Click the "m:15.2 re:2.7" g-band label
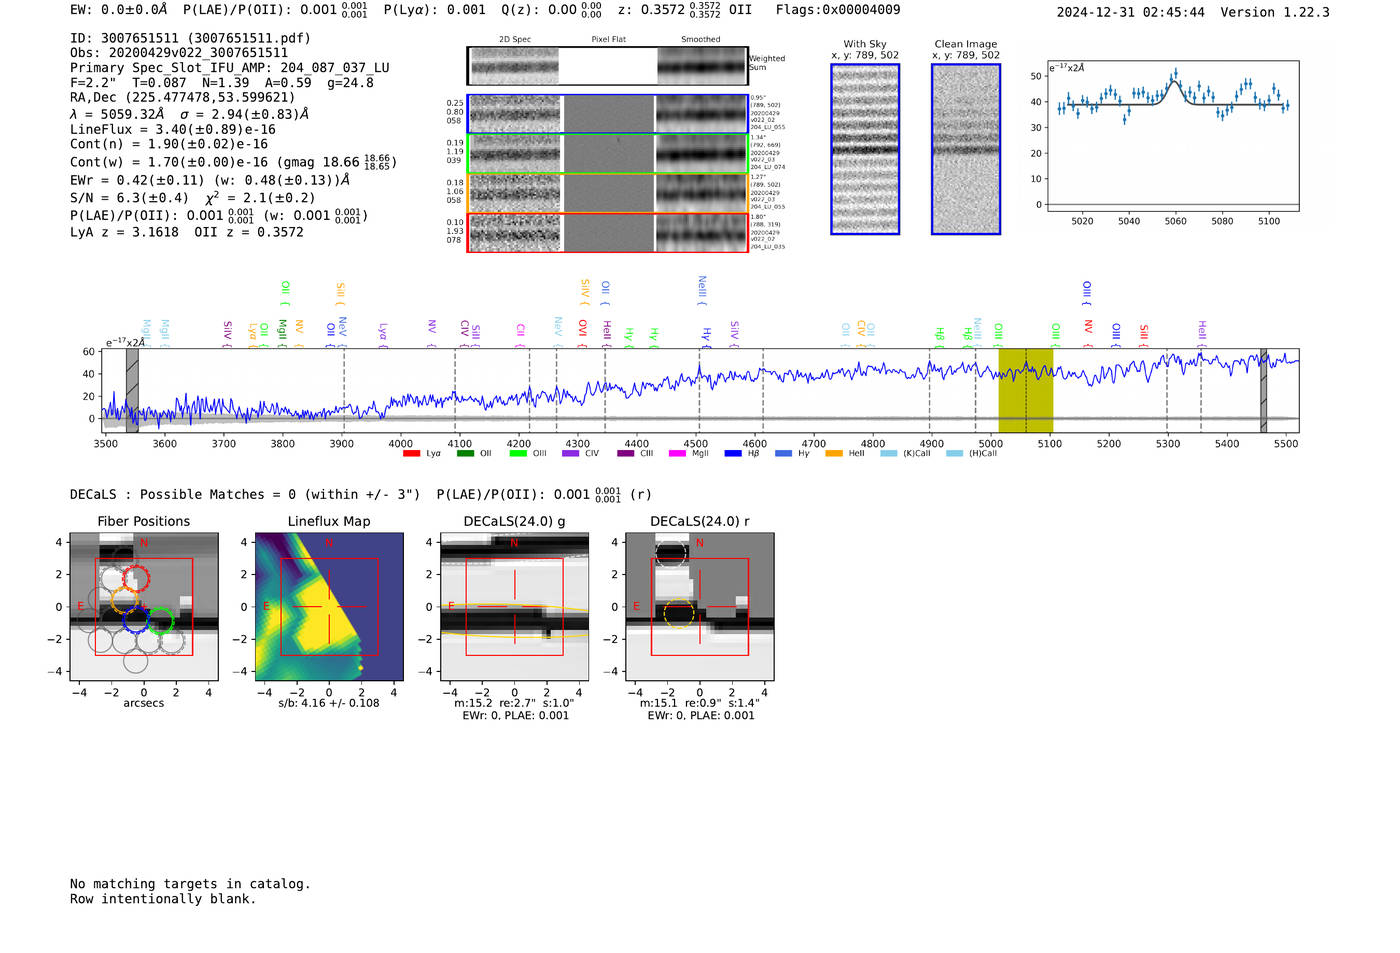Image resolution: width=1400 pixels, height=953 pixels. click(515, 703)
